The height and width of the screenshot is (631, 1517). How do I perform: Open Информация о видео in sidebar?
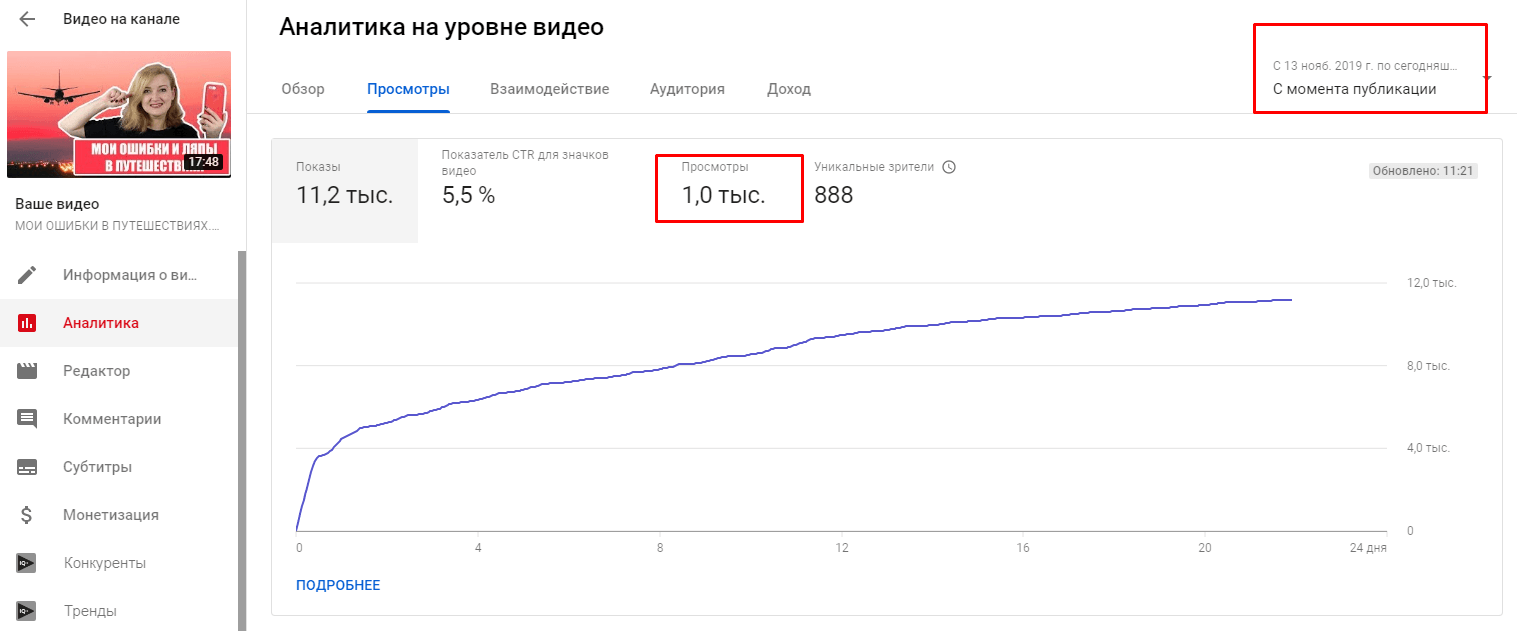point(119,275)
